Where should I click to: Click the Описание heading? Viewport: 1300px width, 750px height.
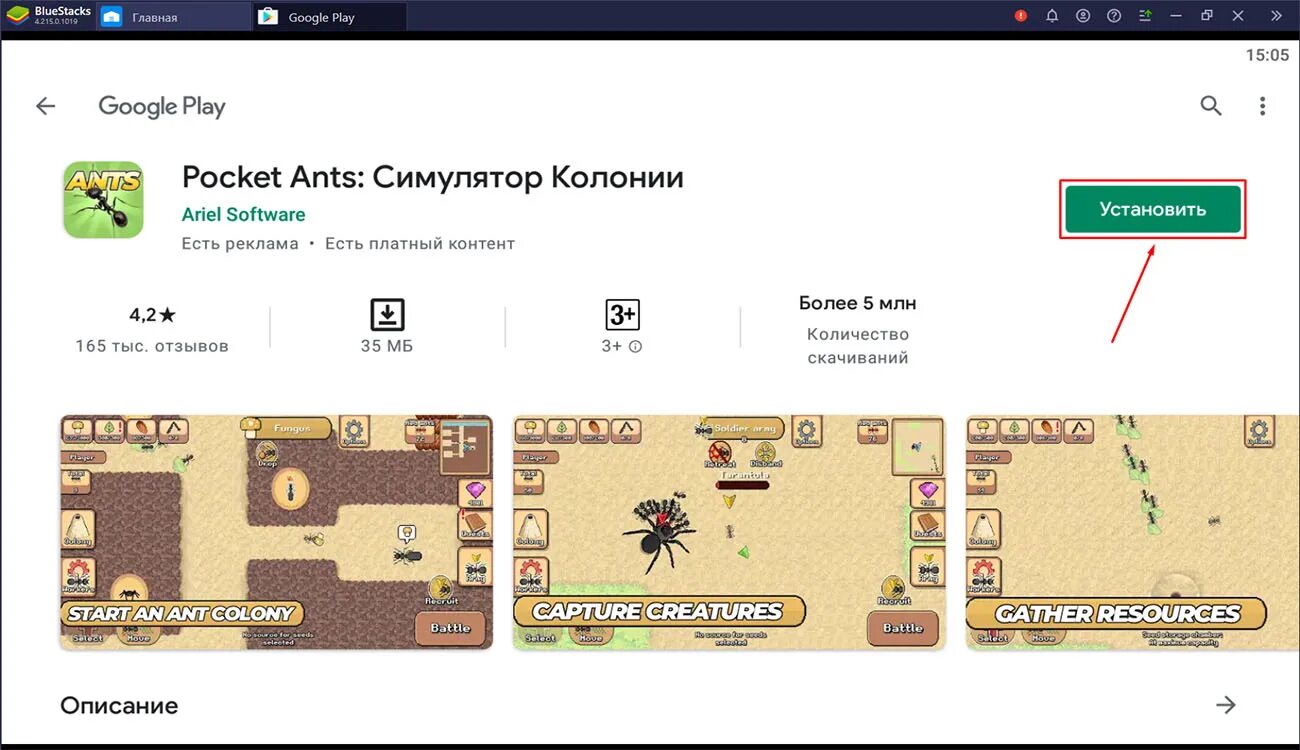point(119,705)
